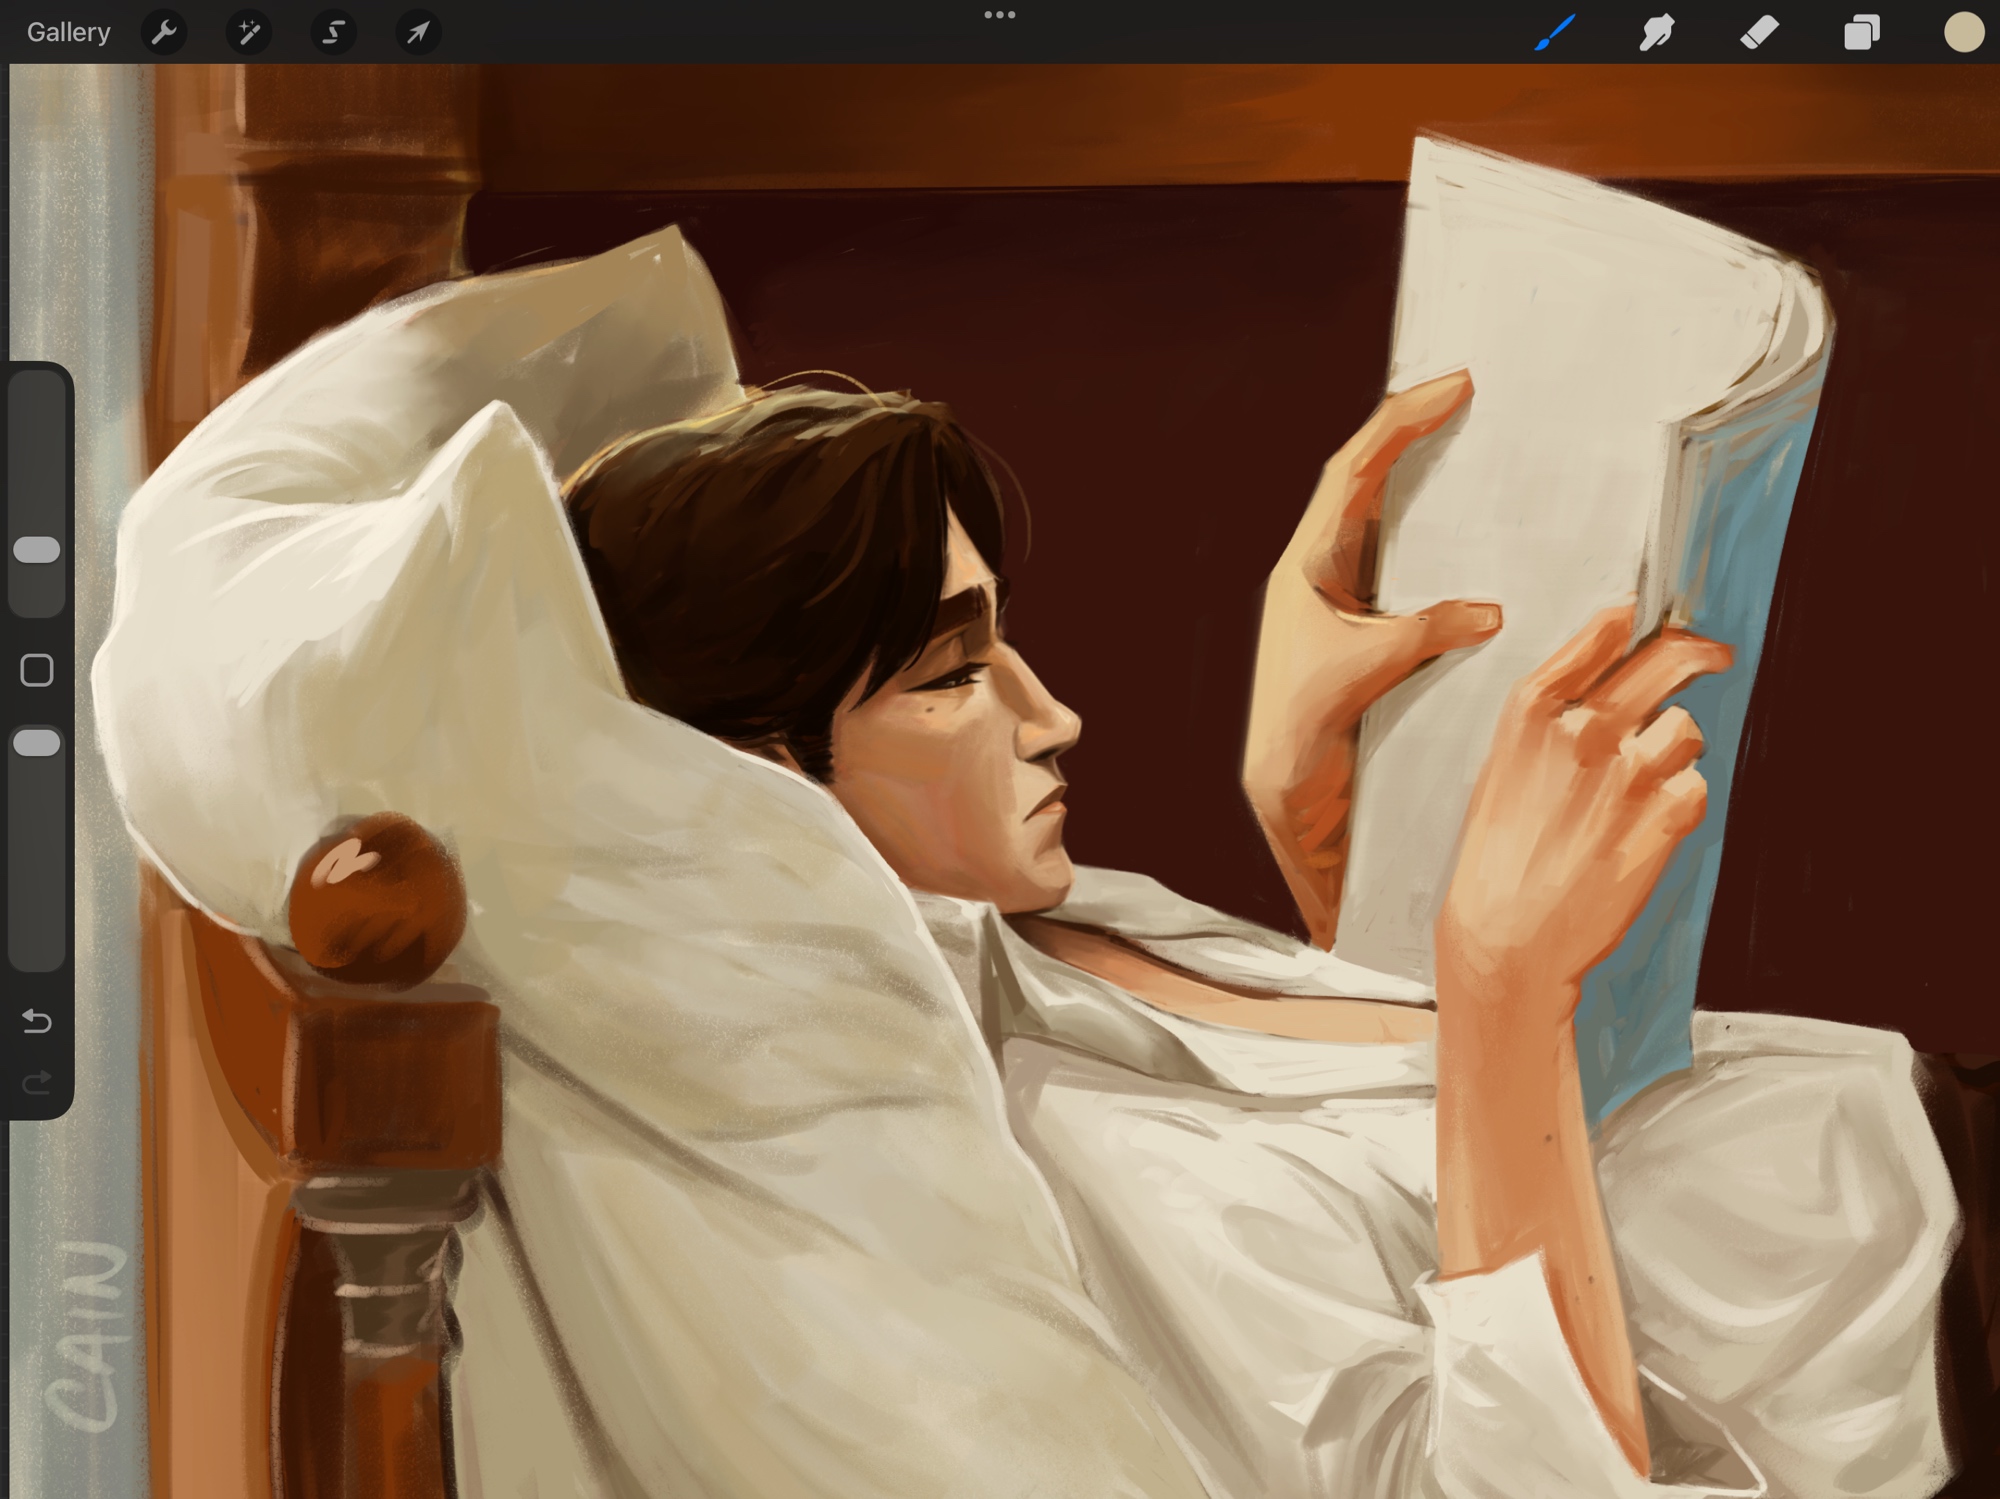2000x1499 pixels.
Task: Open the Adjustments magic wand menu
Action: (x=248, y=32)
